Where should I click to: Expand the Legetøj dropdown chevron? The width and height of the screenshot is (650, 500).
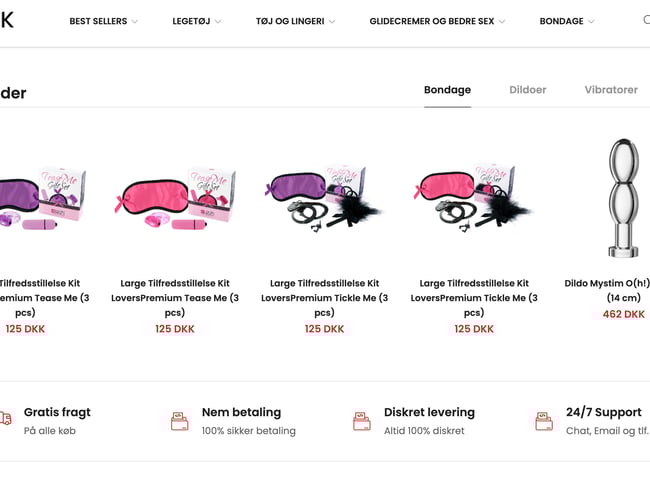(218, 21)
